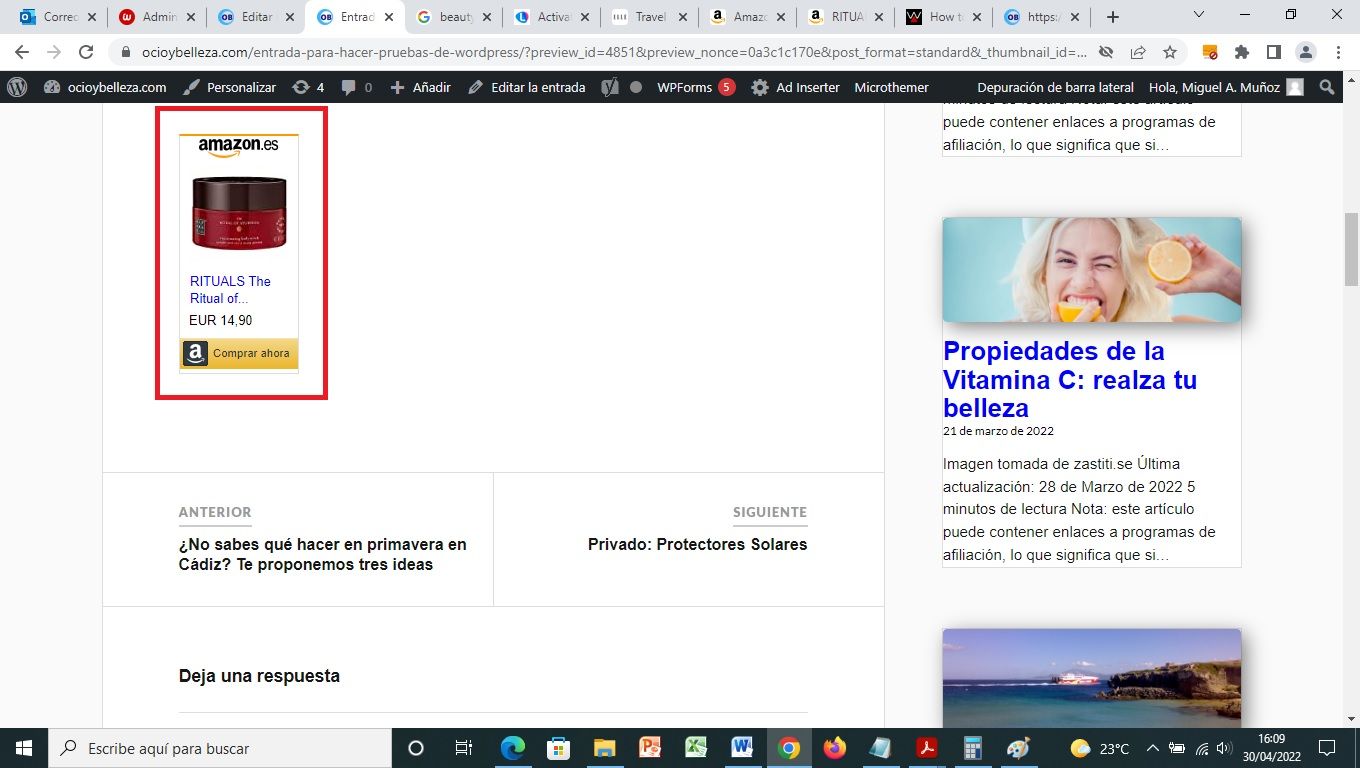Open Personalizar in the admin bar
The width and height of the screenshot is (1360, 768).
[230, 87]
